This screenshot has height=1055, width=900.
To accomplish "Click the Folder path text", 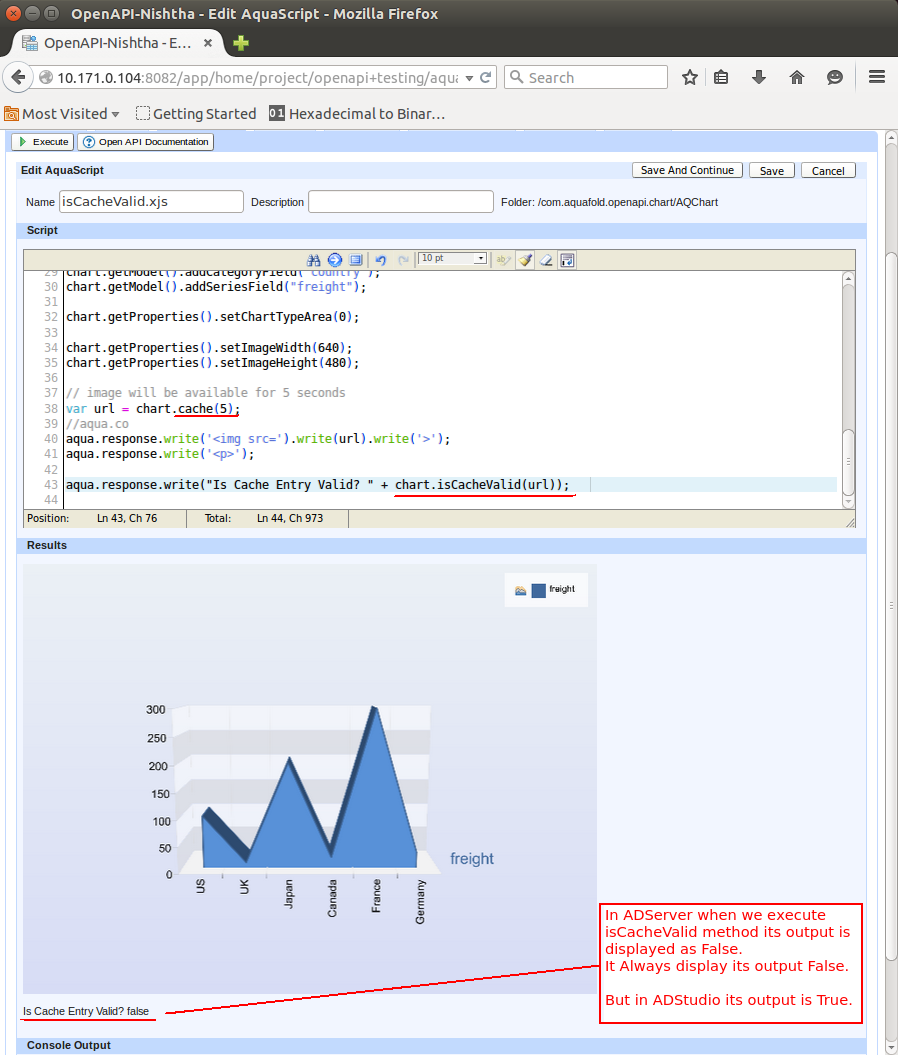I will click(x=609, y=202).
